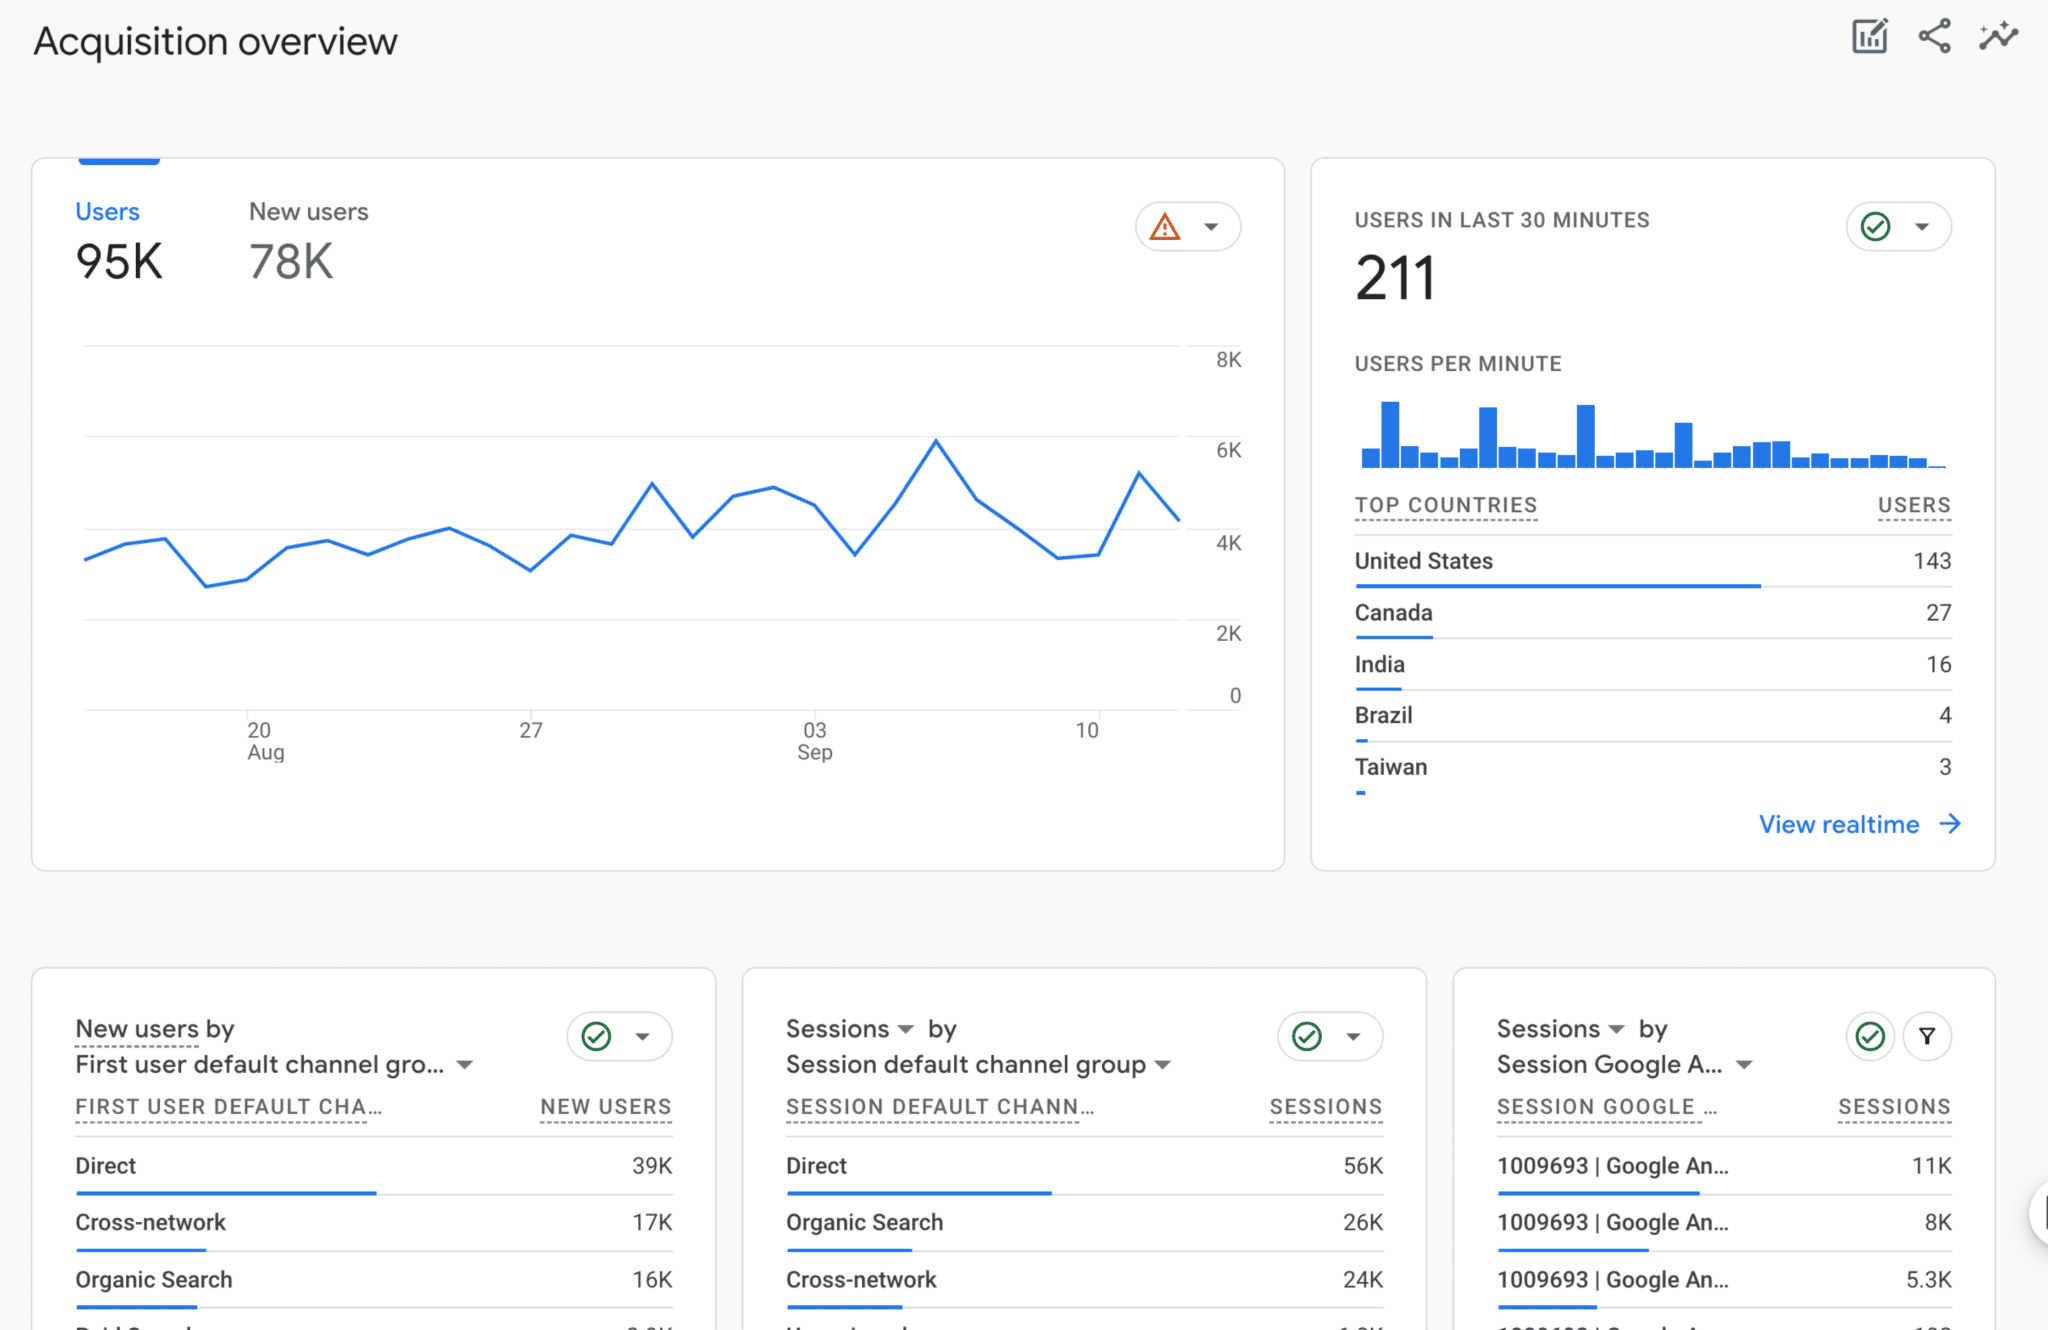Screen dimensions: 2048x1330
Task: Click the checkmark icon on Sessions channel card
Action: (x=1307, y=1037)
